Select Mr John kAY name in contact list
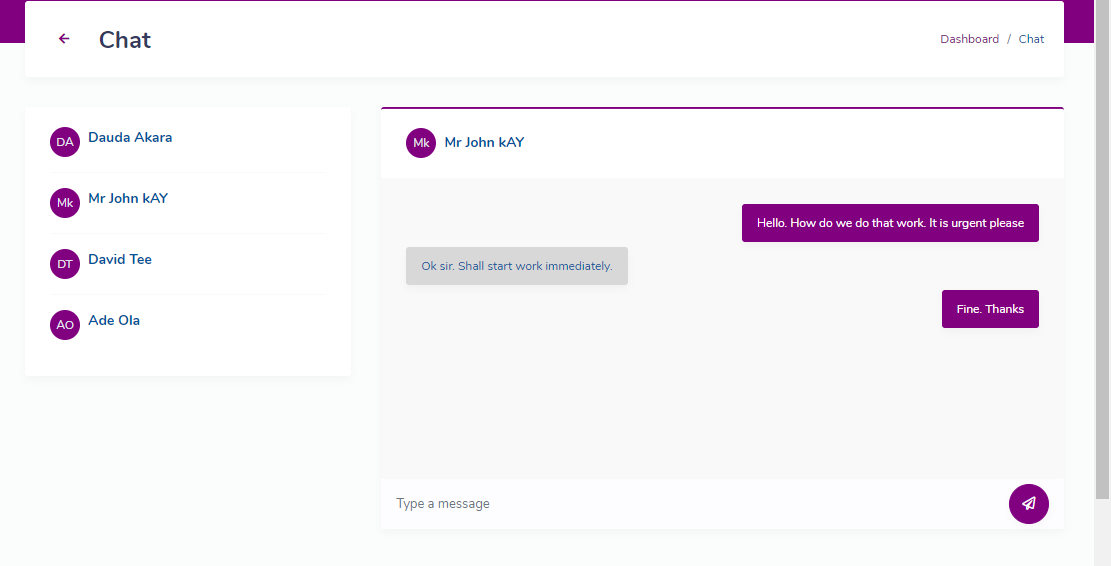 pyautogui.click(x=128, y=198)
